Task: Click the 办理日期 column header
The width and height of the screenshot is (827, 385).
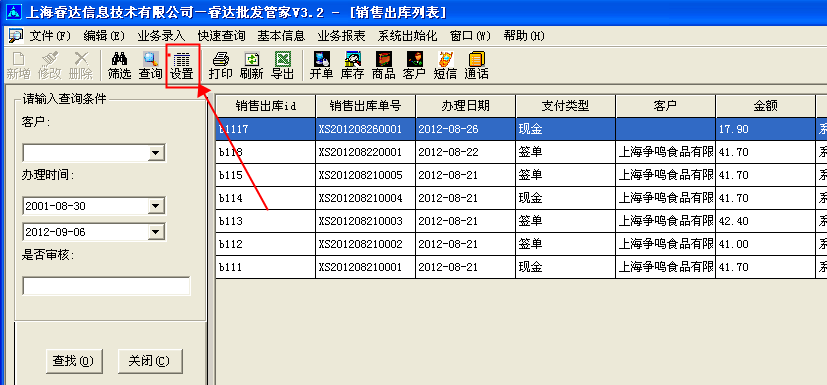Action: pyautogui.click(x=466, y=106)
